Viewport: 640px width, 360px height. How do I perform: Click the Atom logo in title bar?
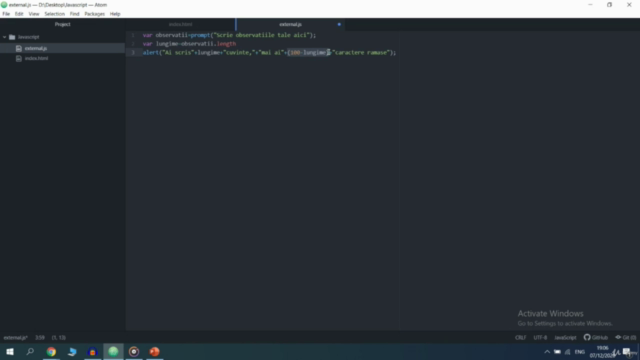4,5
